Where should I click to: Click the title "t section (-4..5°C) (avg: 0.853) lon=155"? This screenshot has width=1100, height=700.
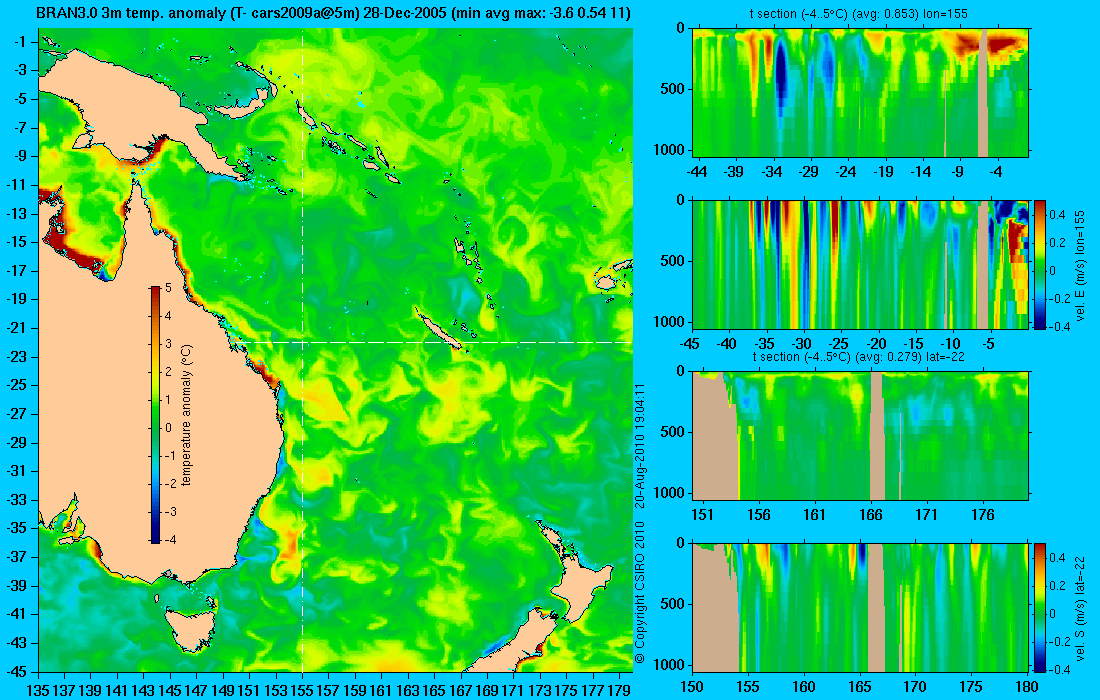pos(860,13)
